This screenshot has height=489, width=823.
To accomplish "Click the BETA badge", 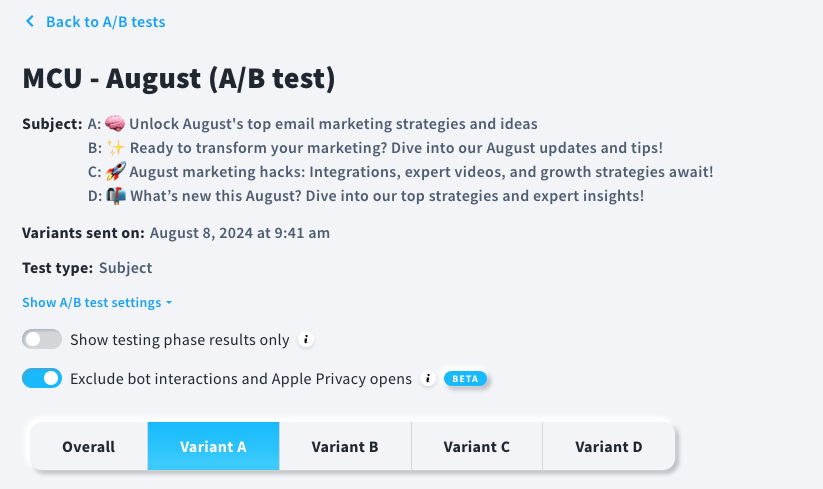I will pos(465,379).
